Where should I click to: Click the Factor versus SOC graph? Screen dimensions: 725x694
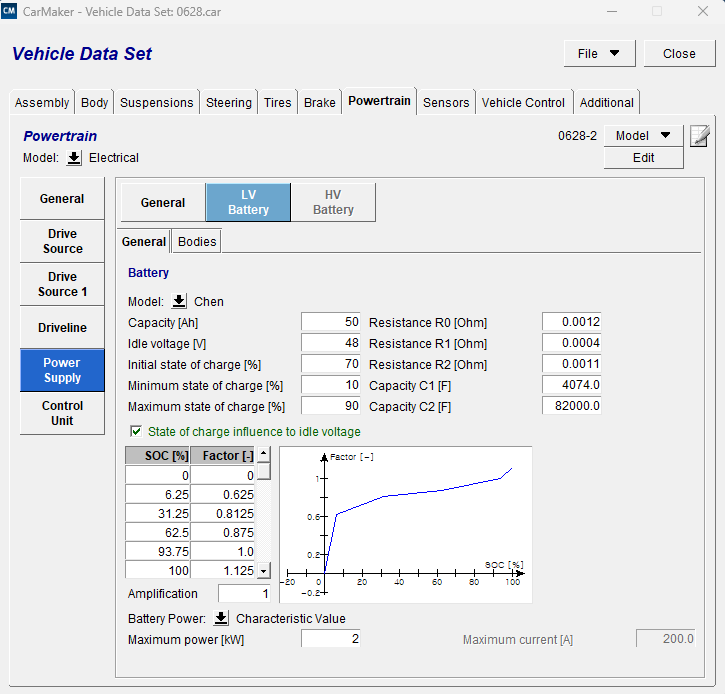click(406, 524)
